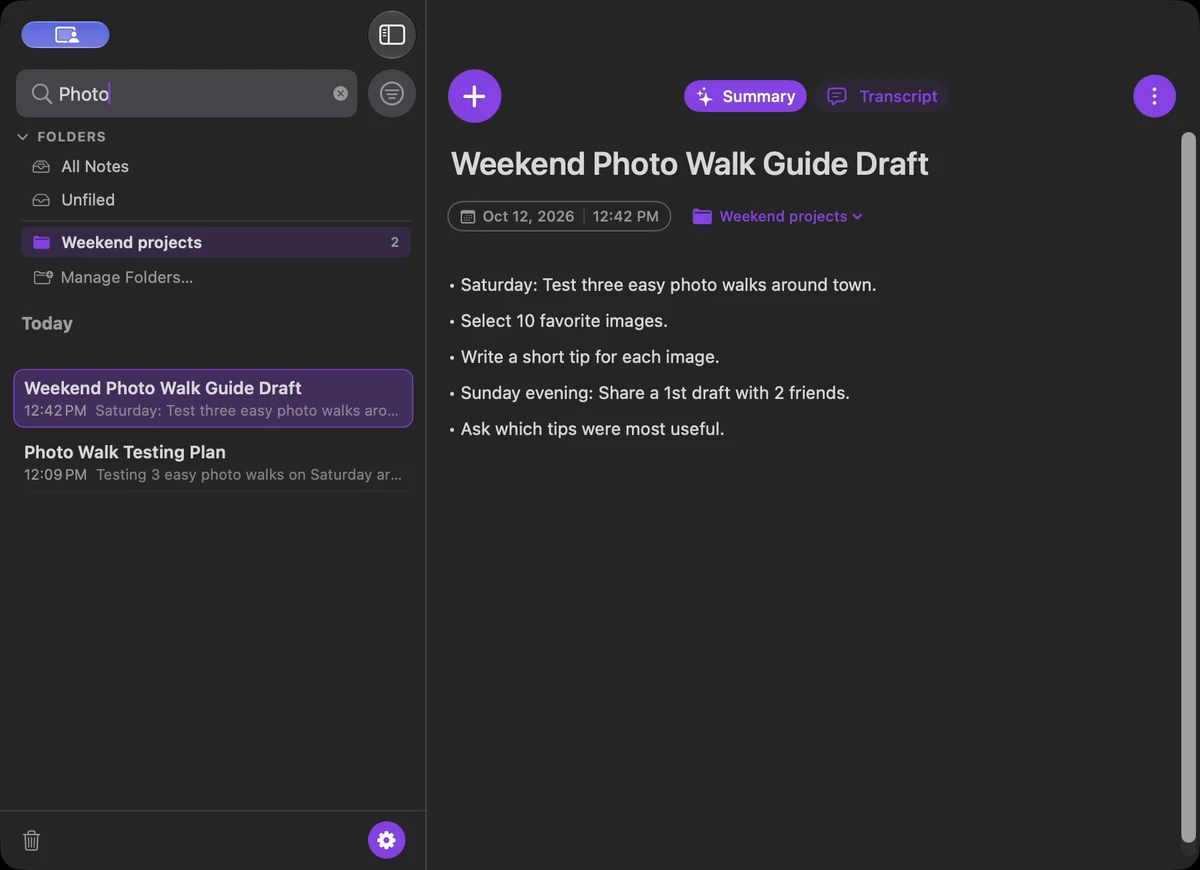Click the search field containing Photo
The height and width of the screenshot is (870, 1200).
(x=186, y=93)
